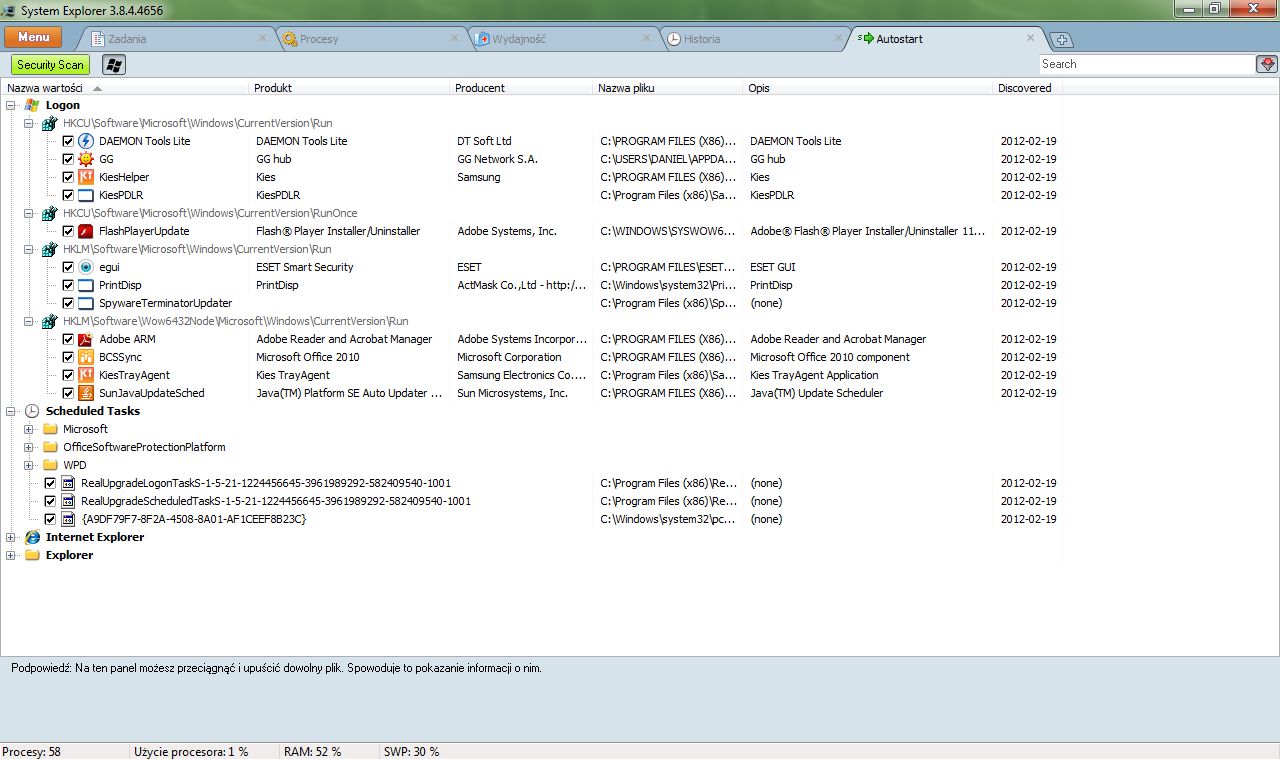Toggle the egui startup checkbox
This screenshot has height=760, width=1280.
coord(68,267)
